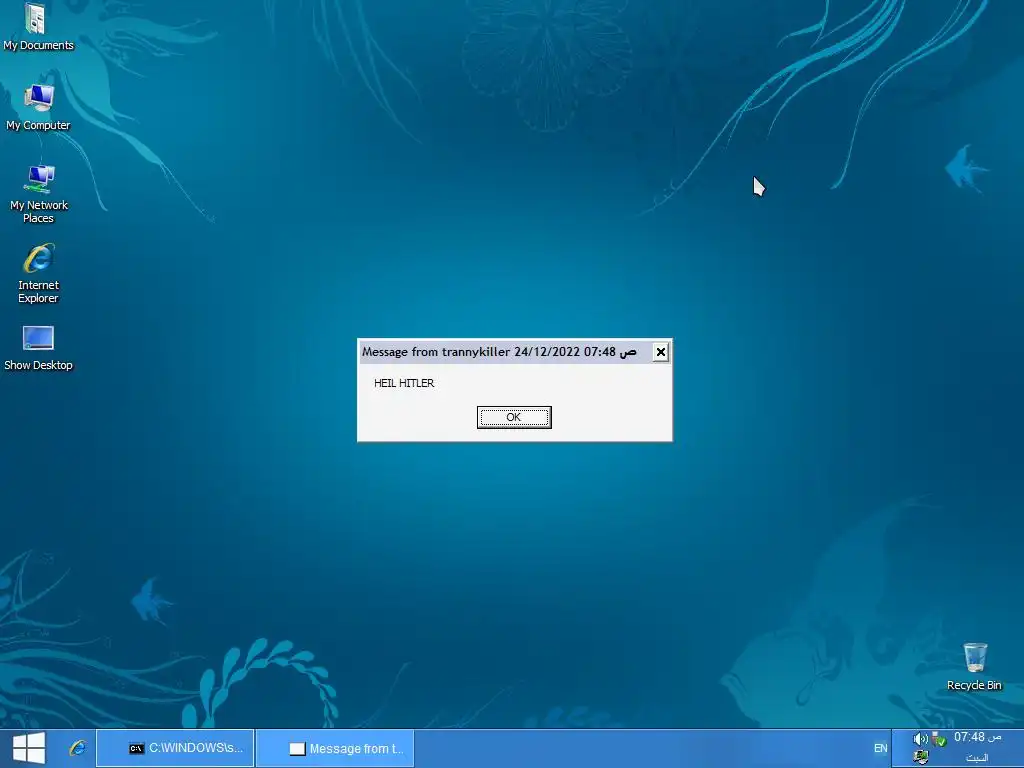Dismiss the message dialog with OK
This screenshot has width=1024, height=768.
(514, 417)
